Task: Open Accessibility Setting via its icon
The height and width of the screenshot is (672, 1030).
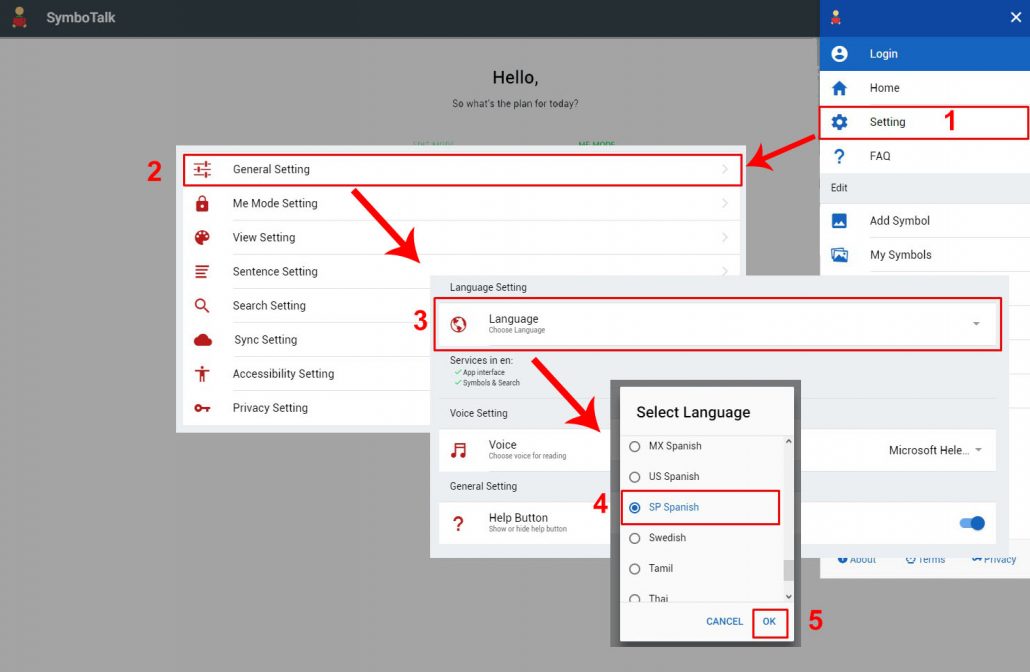Action: [200, 373]
